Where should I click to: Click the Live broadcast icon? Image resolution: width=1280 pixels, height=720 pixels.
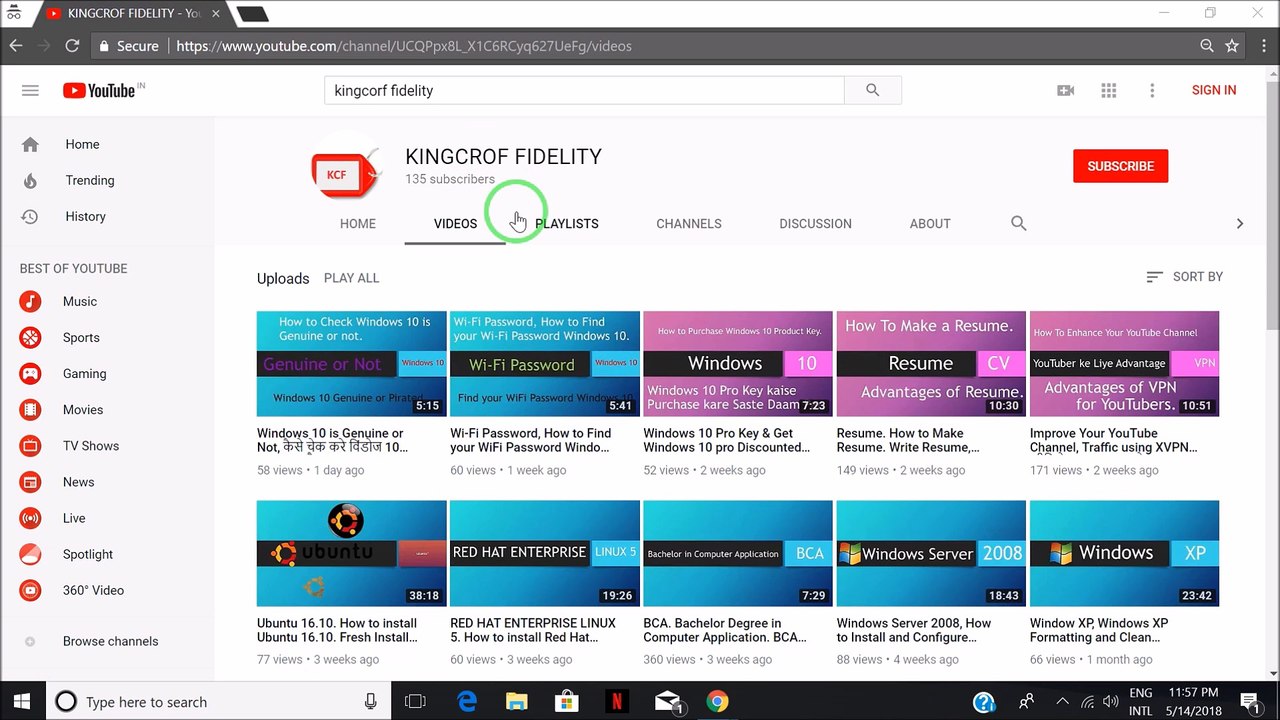[30, 517]
